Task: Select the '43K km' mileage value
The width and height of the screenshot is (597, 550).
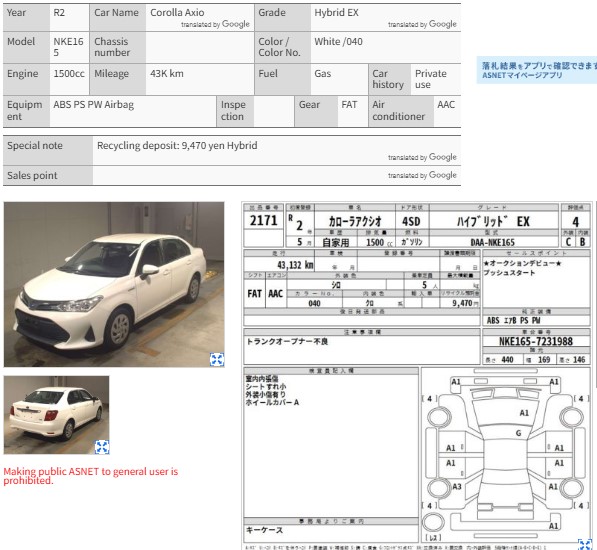Action: tap(167, 73)
